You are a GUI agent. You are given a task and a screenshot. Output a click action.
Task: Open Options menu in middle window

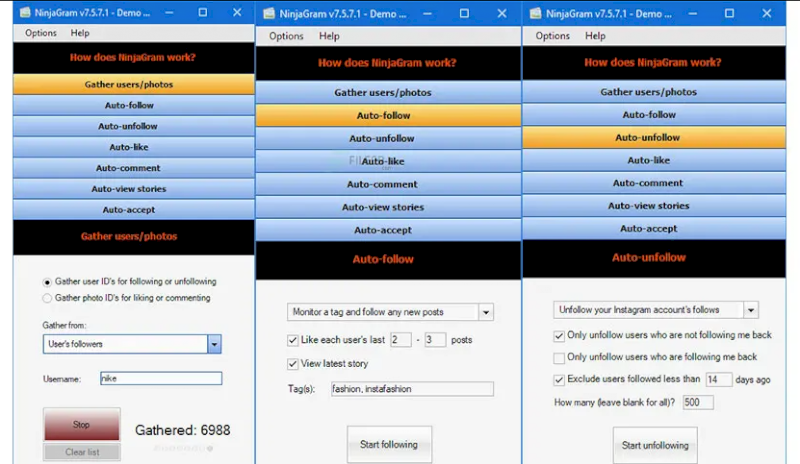point(286,36)
